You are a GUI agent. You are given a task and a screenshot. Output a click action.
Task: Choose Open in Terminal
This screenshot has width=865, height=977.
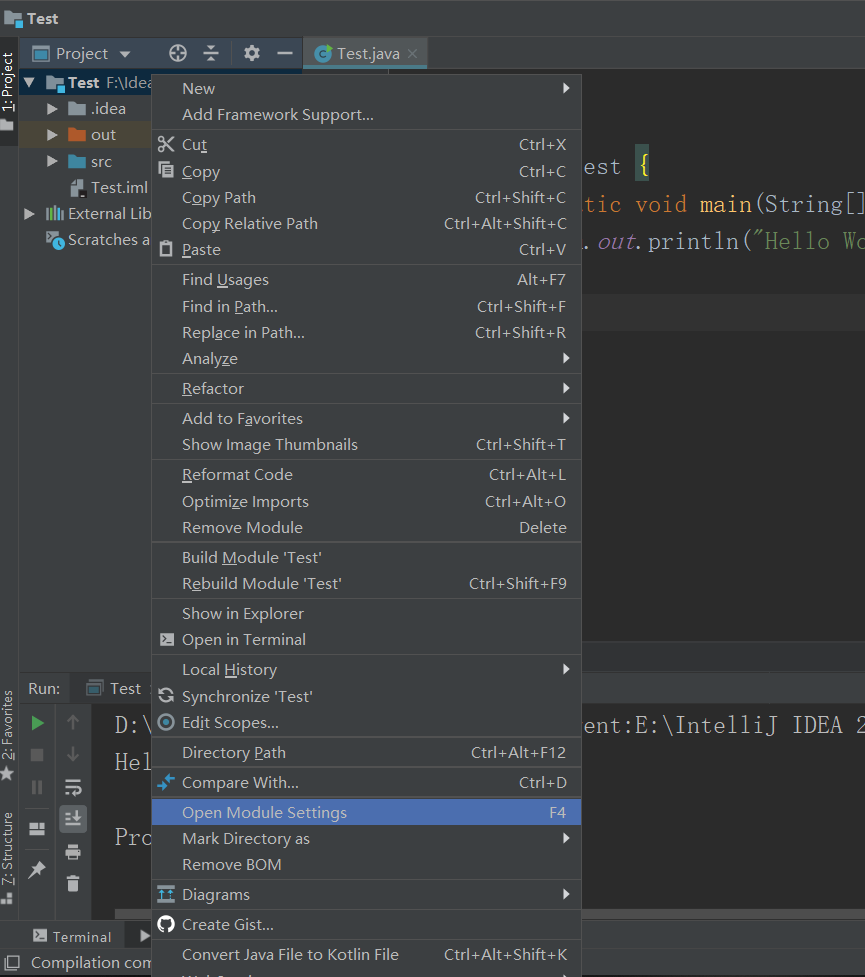tap(366, 640)
